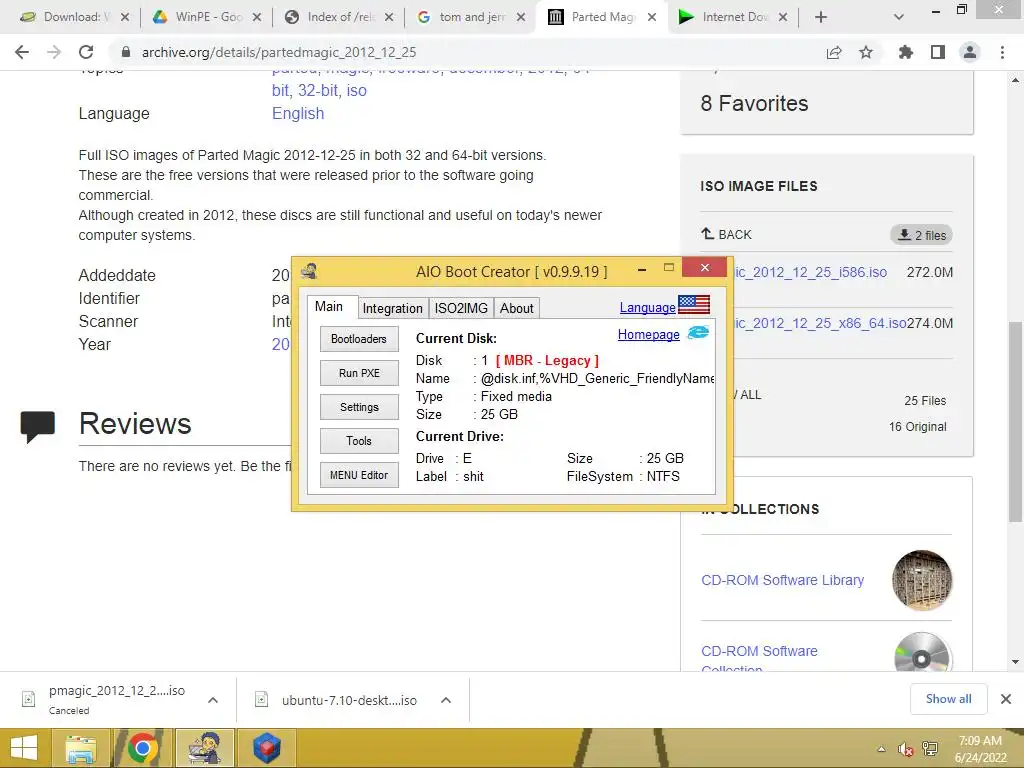Open the Chrome extensions puzzle icon
The width and height of the screenshot is (1024, 768).
coord(905,52)
